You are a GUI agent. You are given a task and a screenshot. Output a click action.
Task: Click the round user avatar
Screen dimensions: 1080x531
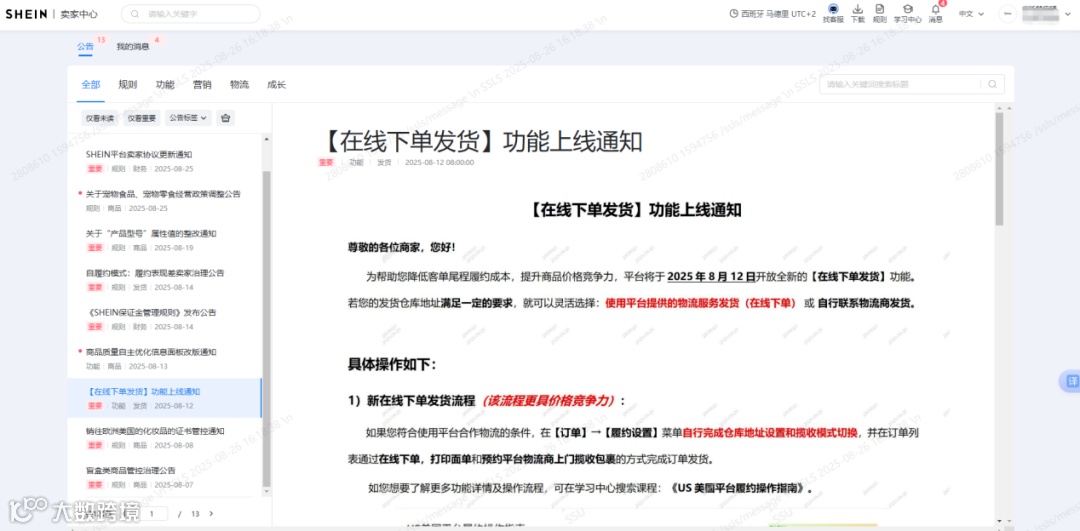pyautogui.click(x=1007, y=14)
